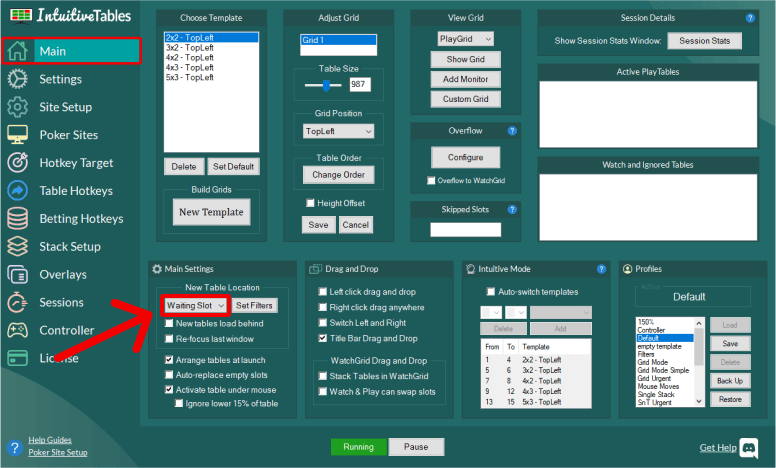The image size is (776, 468).
Task: Click the blue question mark near Help Guides
Action: coord(15,448)
